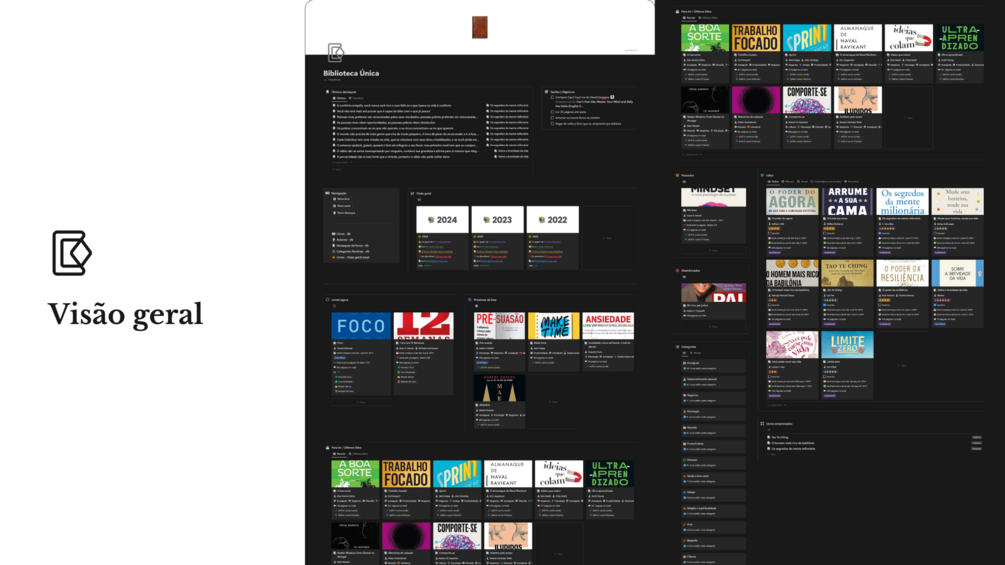Open the Pai Rico cover in Abandonados
The height and width of the screenshot is (565, 1005).
click(713, 292)
